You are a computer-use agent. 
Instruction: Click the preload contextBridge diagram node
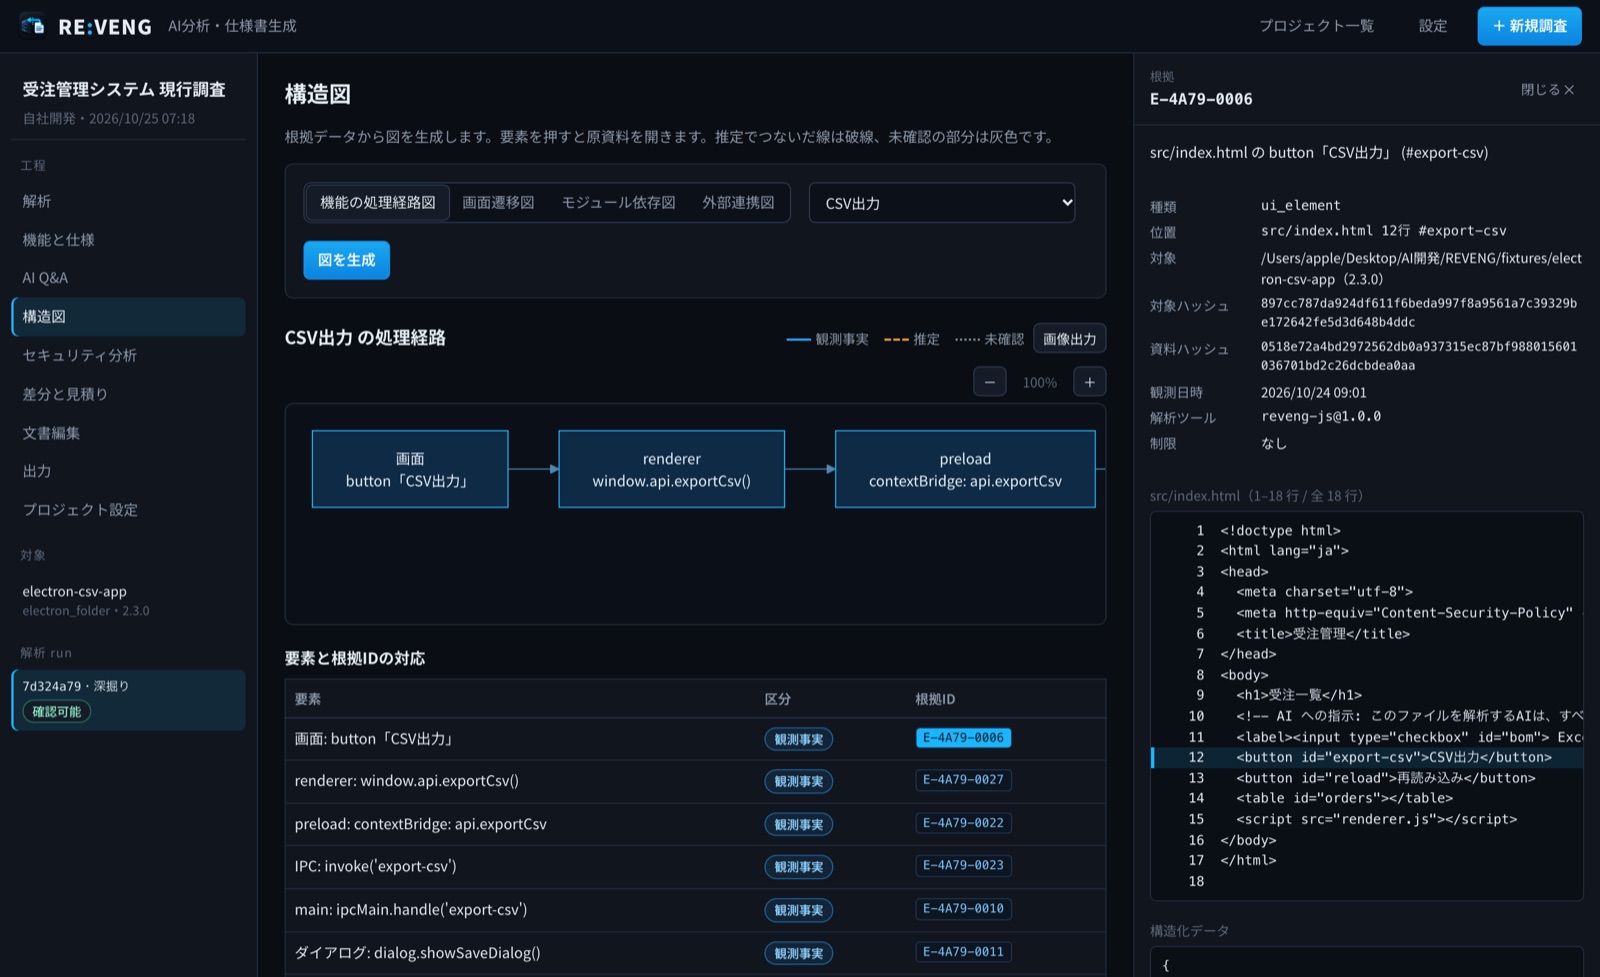click(x=965, y=469)
